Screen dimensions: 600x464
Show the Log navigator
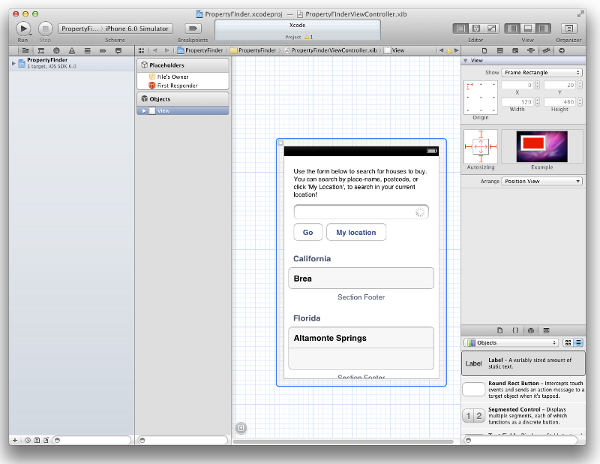[118, 50]
